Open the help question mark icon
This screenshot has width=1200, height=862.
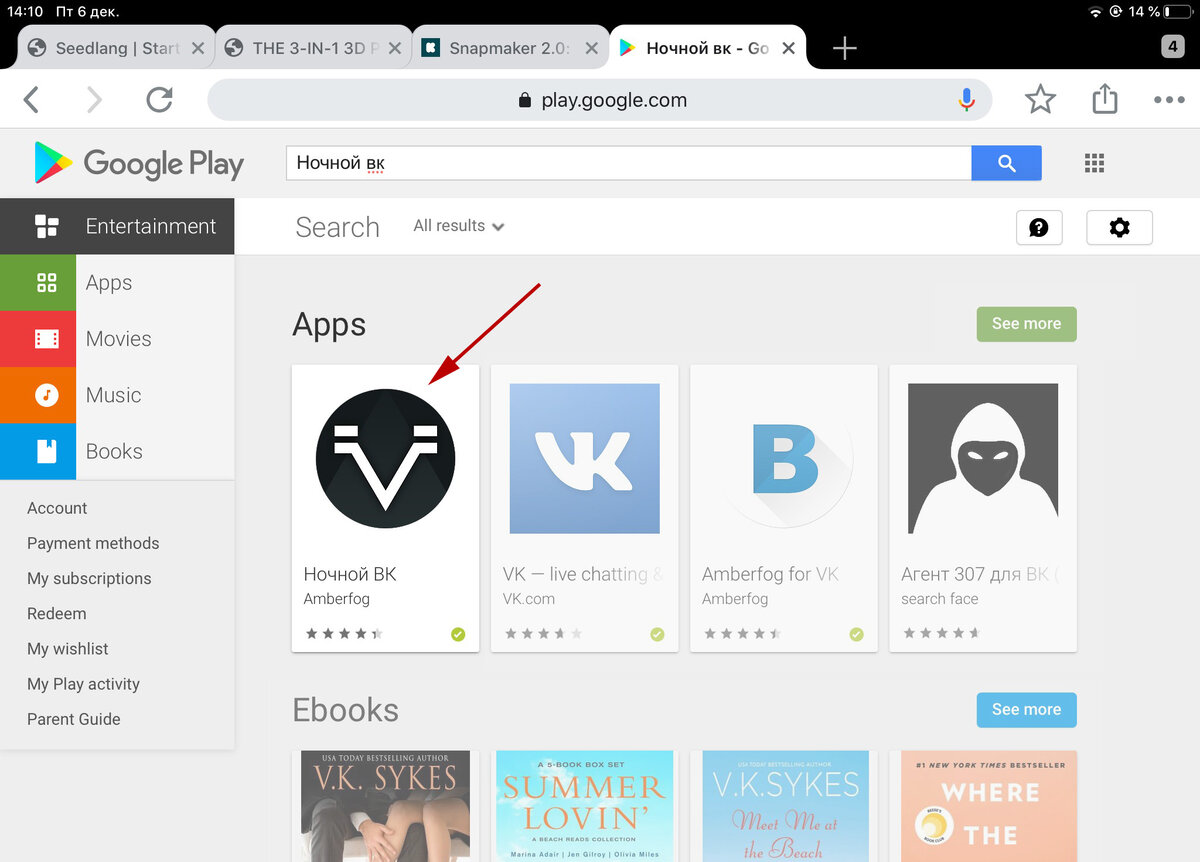pyautogui.click(x=1039, y=227)
